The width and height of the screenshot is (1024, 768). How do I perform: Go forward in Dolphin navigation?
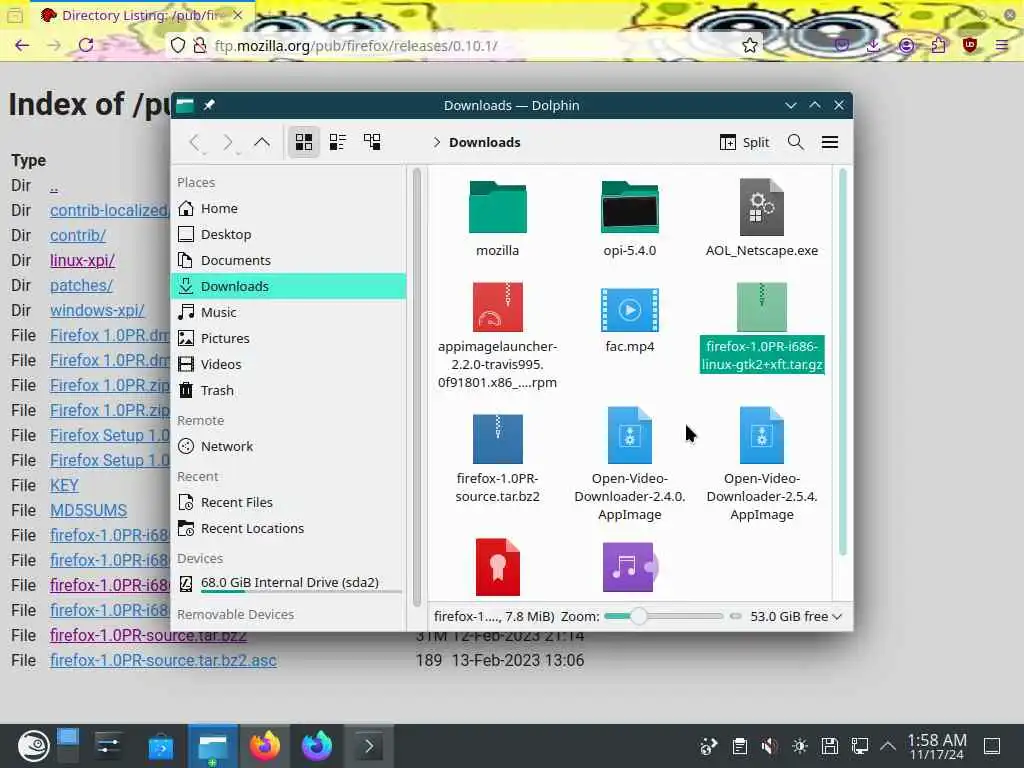point(228,142)
